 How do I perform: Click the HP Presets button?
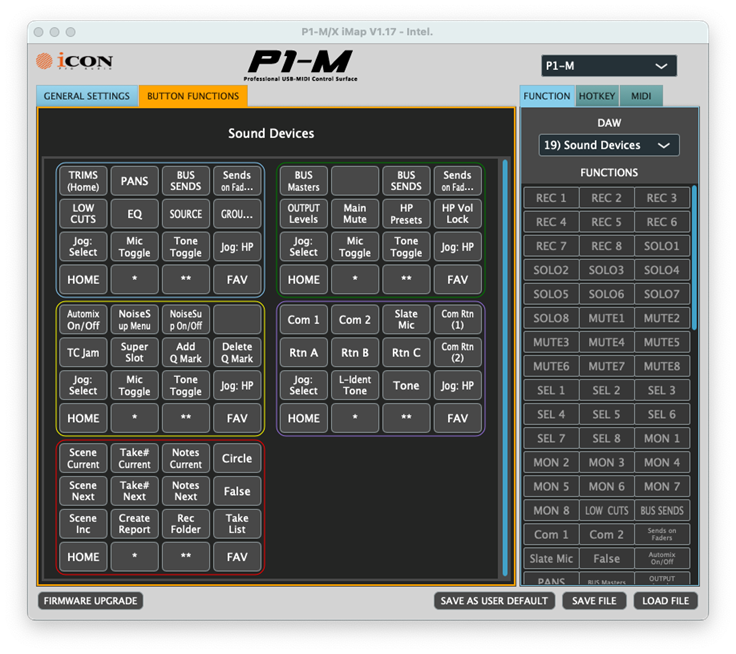pos(406,214)
